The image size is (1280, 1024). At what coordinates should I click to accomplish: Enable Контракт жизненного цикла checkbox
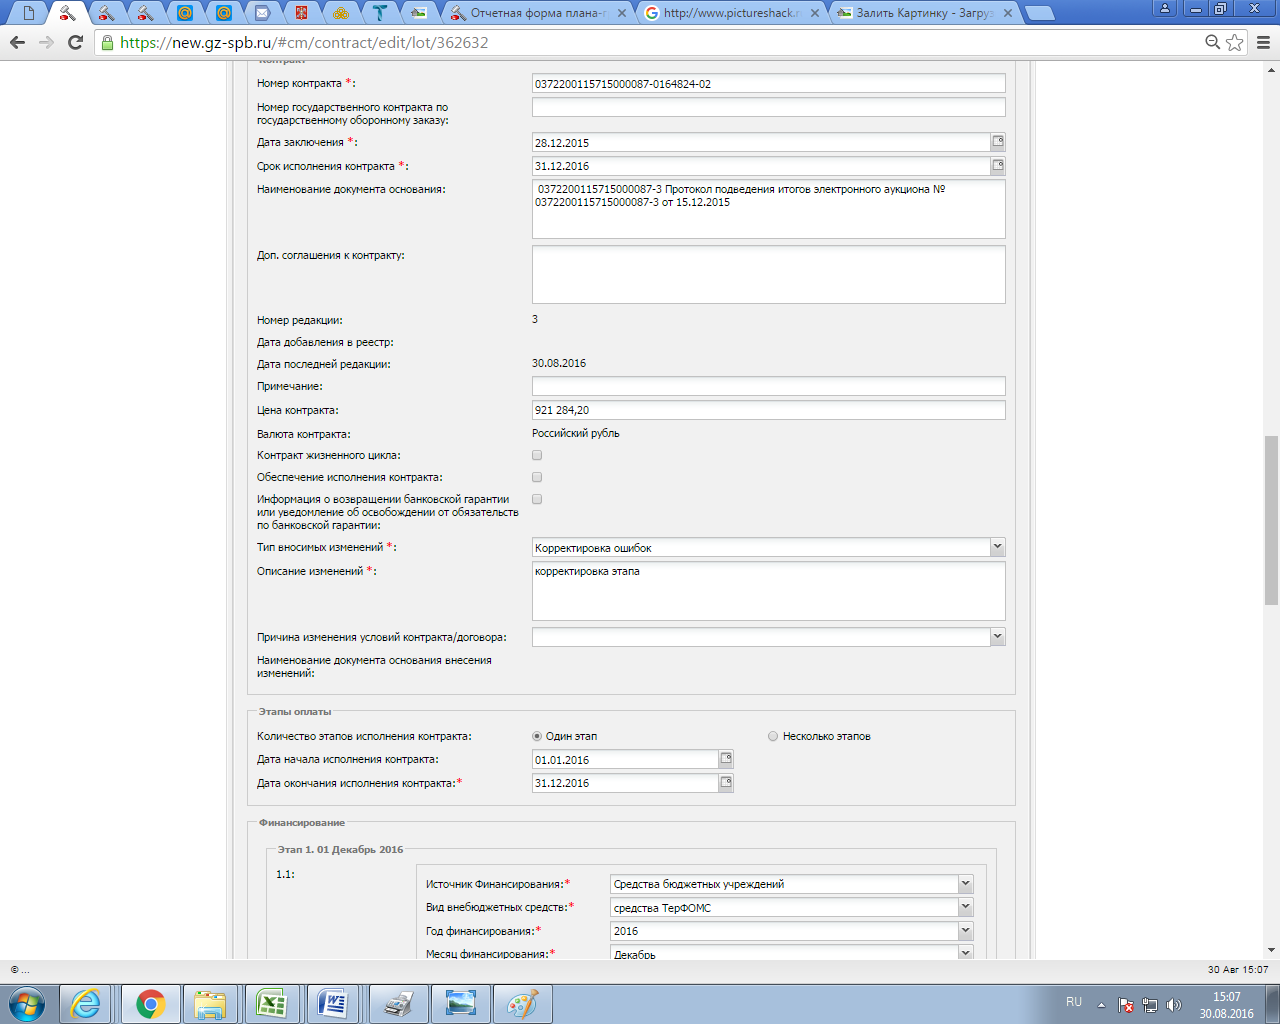537,455
